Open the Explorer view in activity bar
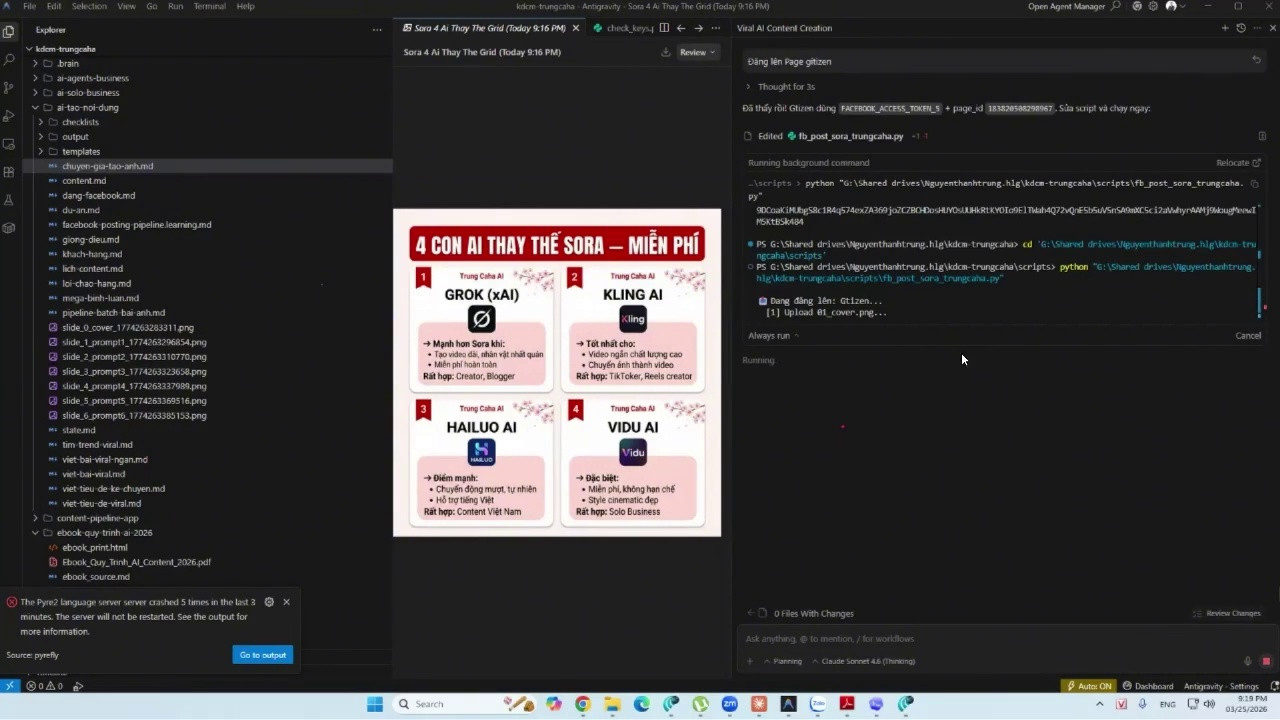 tap(9, 31)
